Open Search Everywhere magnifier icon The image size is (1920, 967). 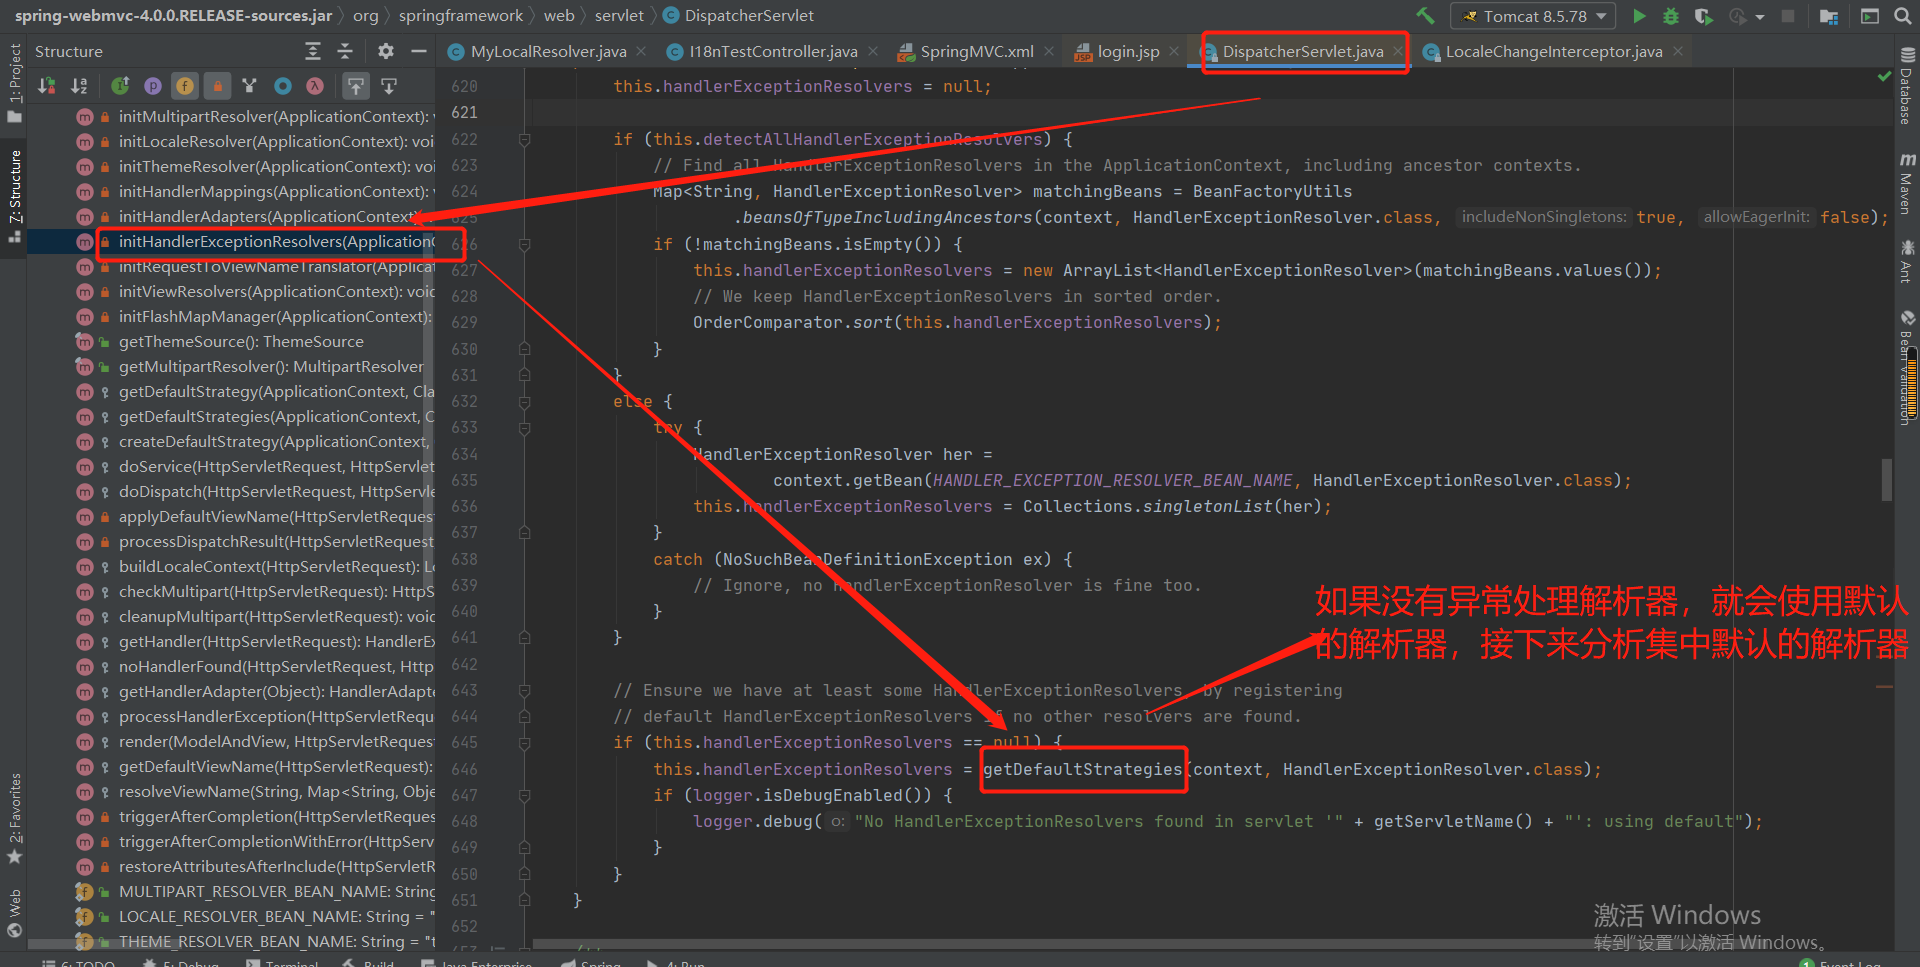1902,16
